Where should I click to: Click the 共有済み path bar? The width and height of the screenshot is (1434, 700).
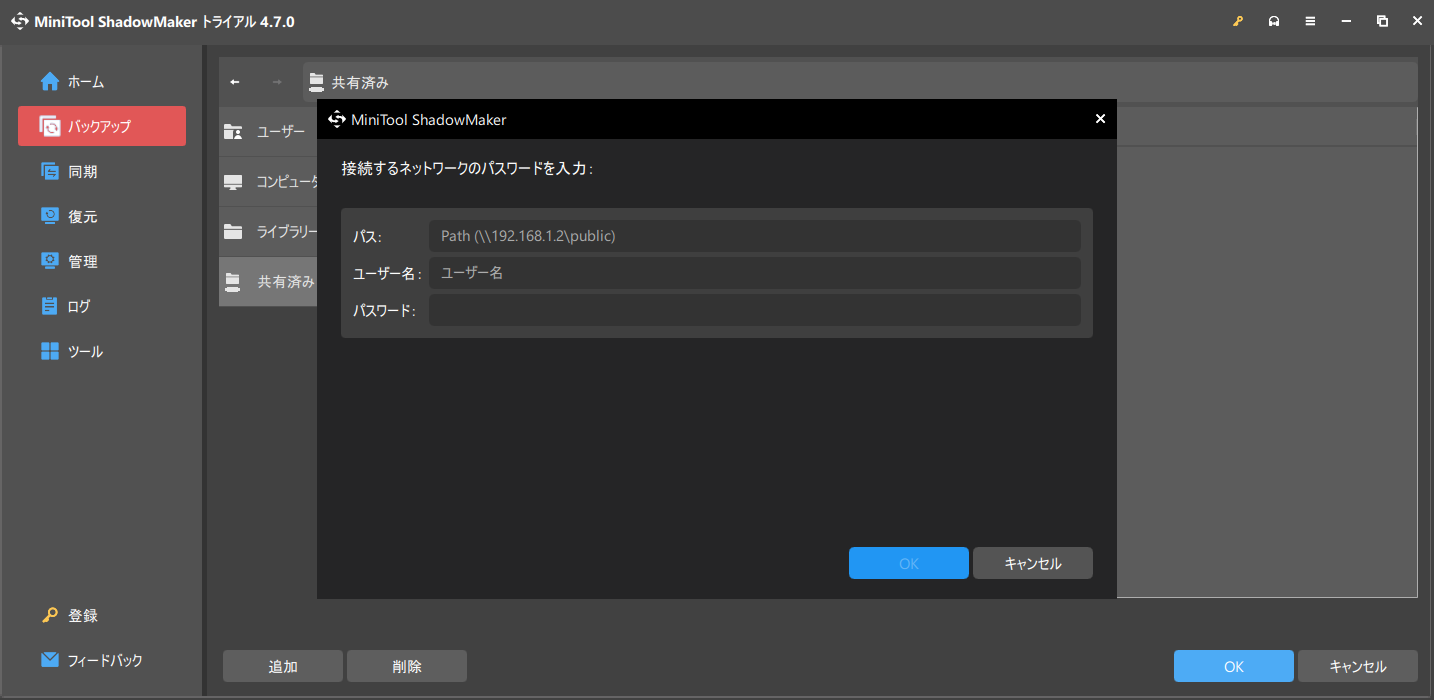tap(860, 82)
